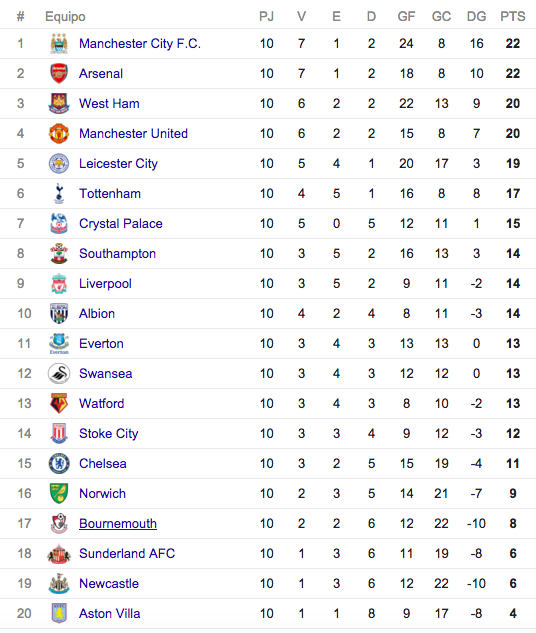Click the Swansea swan logo
Viewport: 536px width, 633px height.
coord(59,373)
